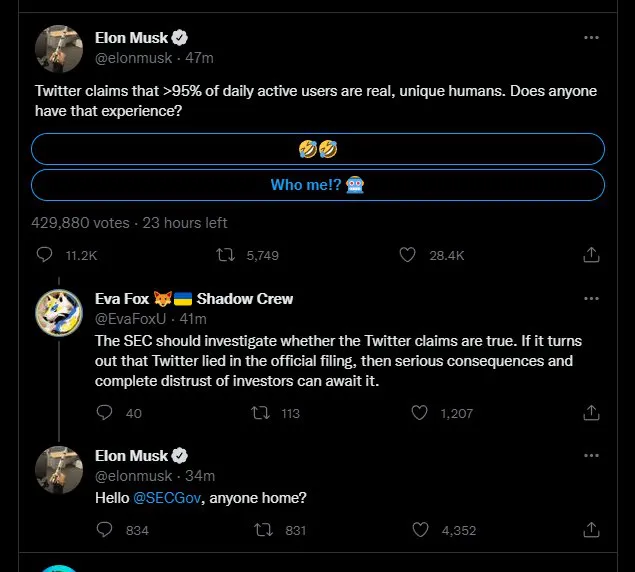The height and width of the screenshot is (572, 635).
Task: Retweet Eva Fox's tweet
Action: point(262,413)
